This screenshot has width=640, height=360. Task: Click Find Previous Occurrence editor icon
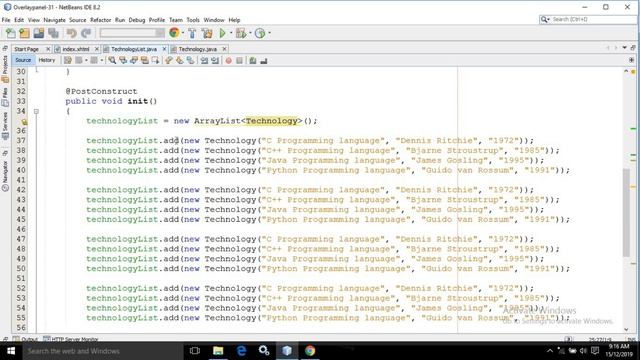[123, 60]
